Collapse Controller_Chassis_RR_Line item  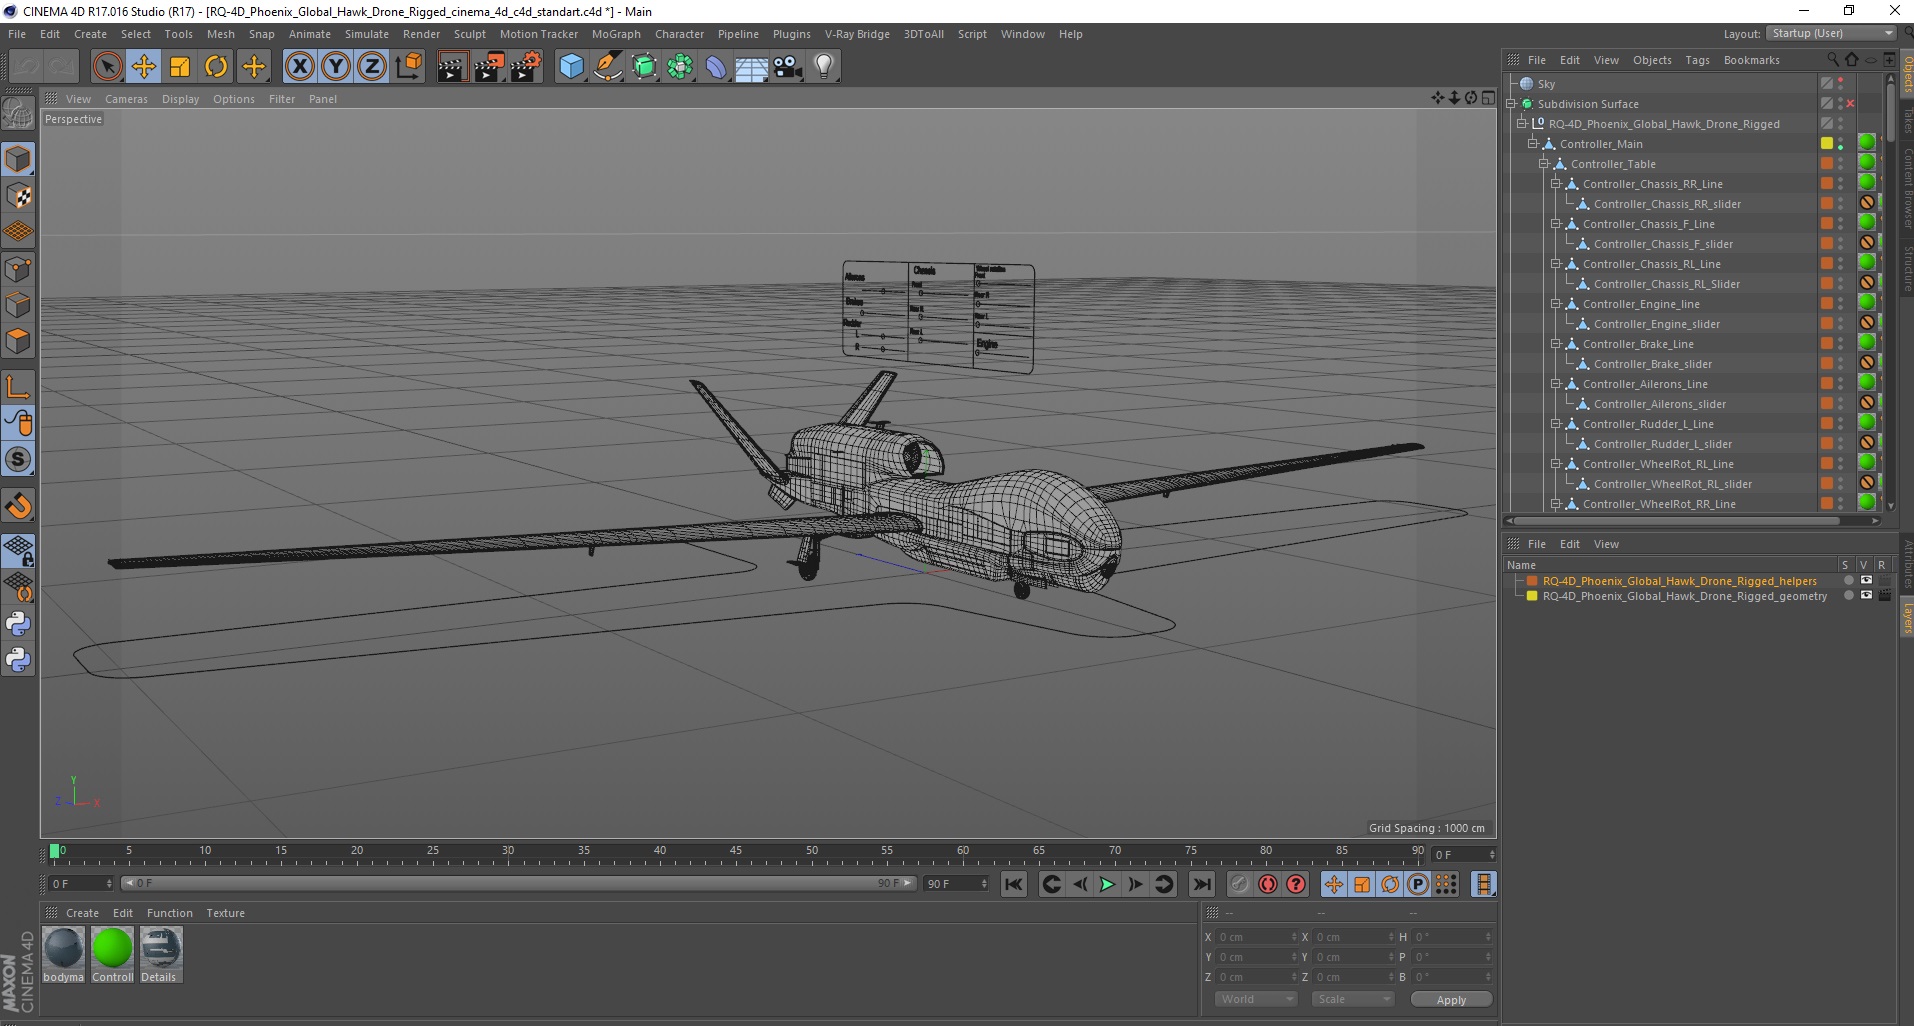1555,184
